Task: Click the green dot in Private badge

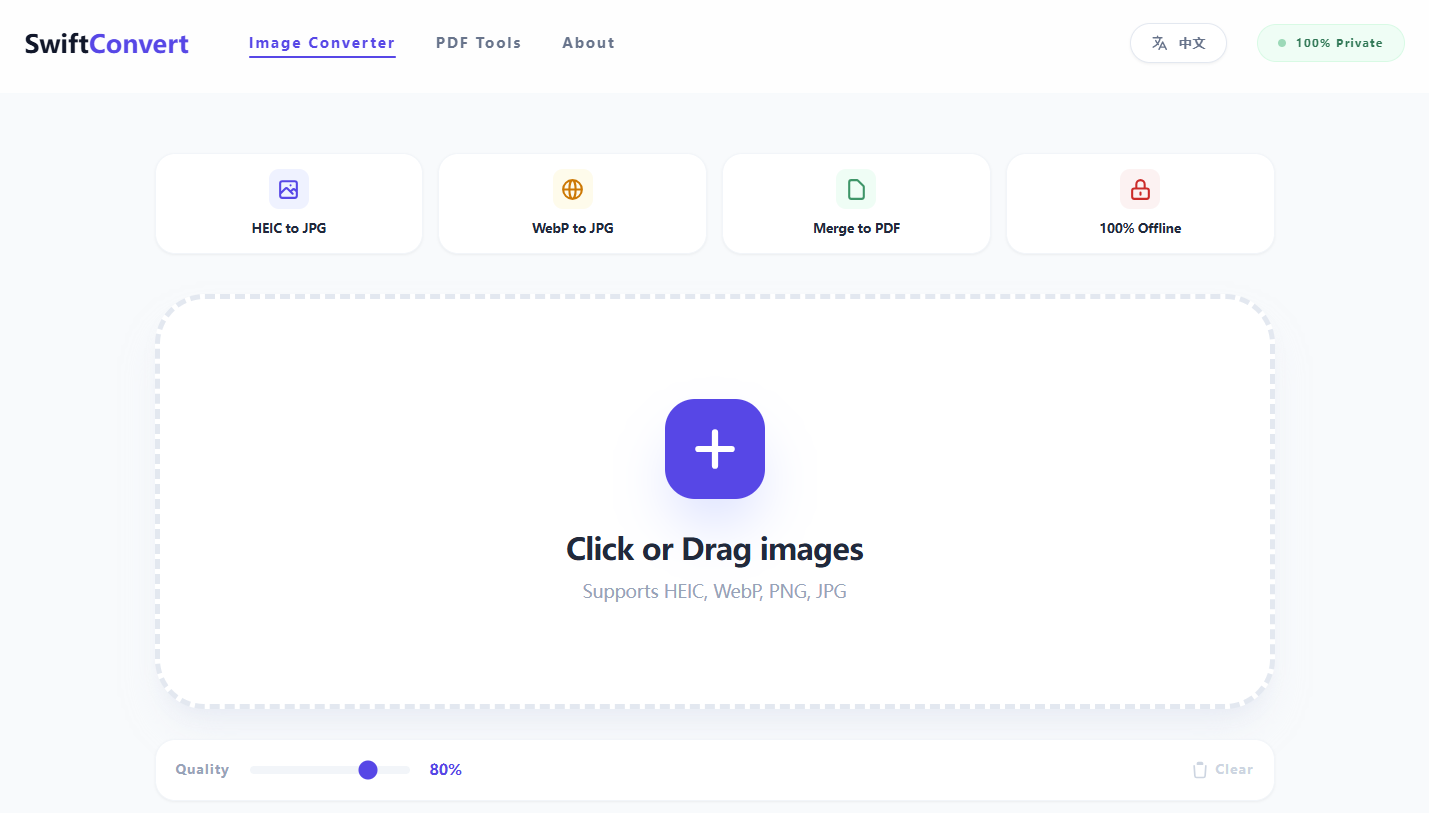Action: coord(1282,43)
